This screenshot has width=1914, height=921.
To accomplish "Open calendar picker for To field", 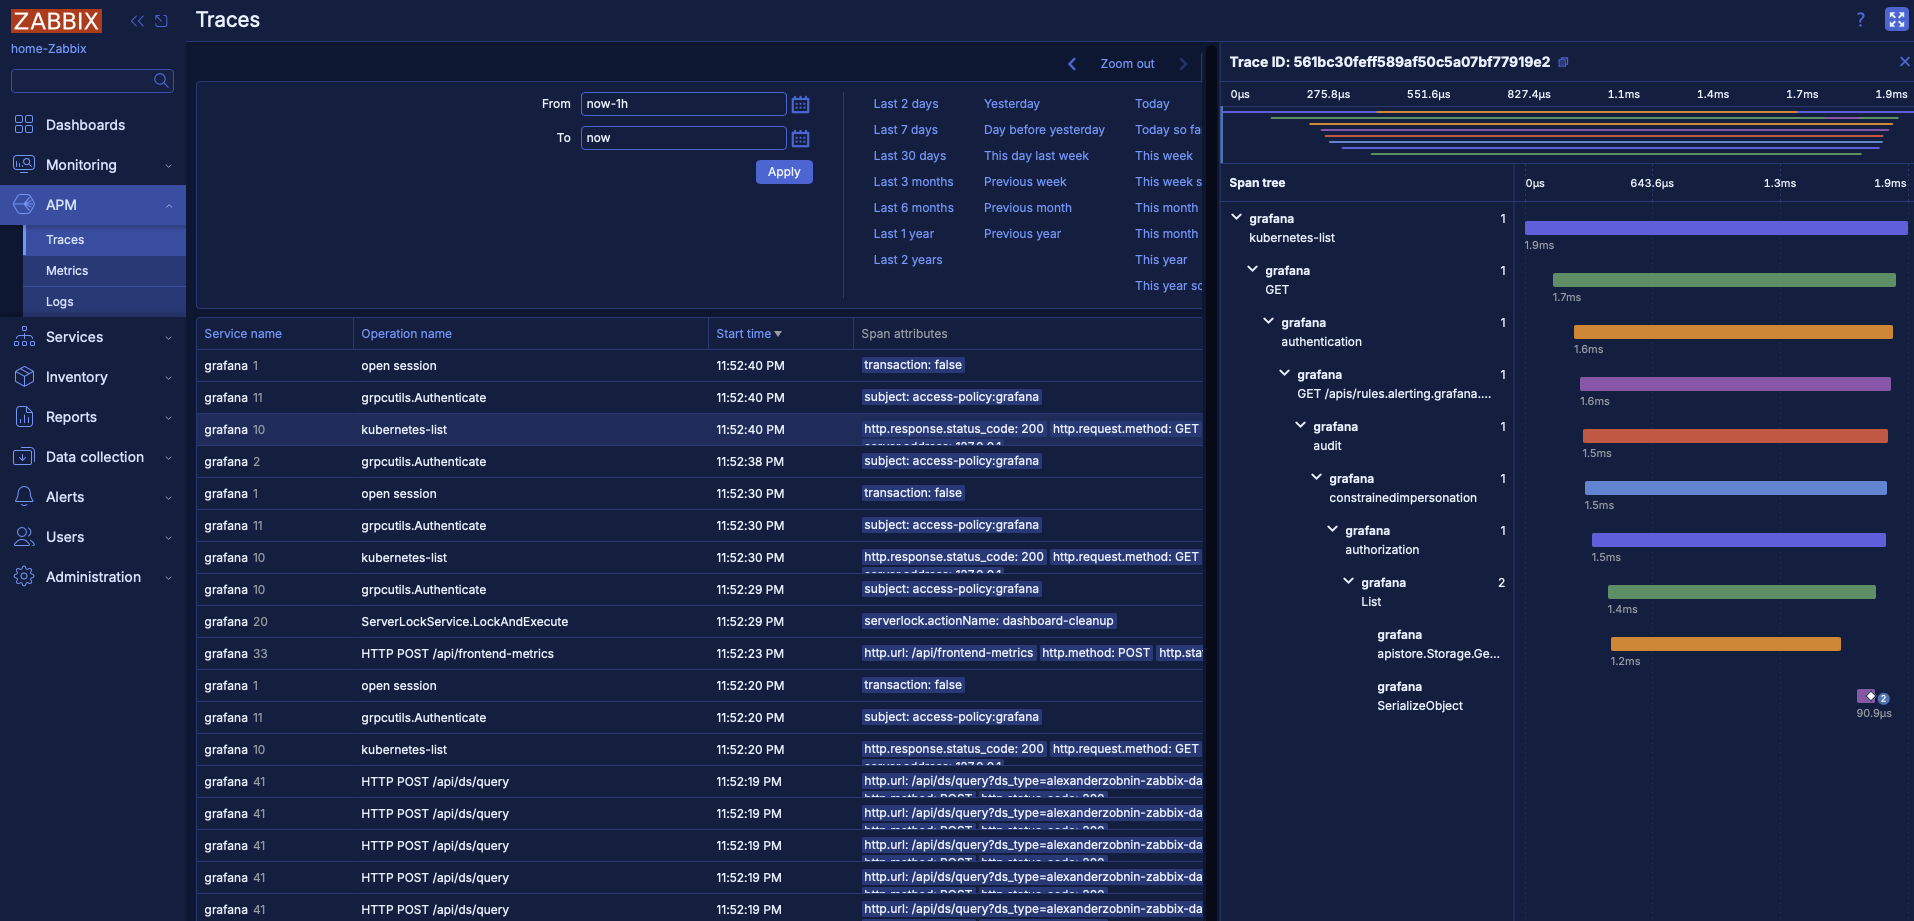I will (x=800, y=138).
